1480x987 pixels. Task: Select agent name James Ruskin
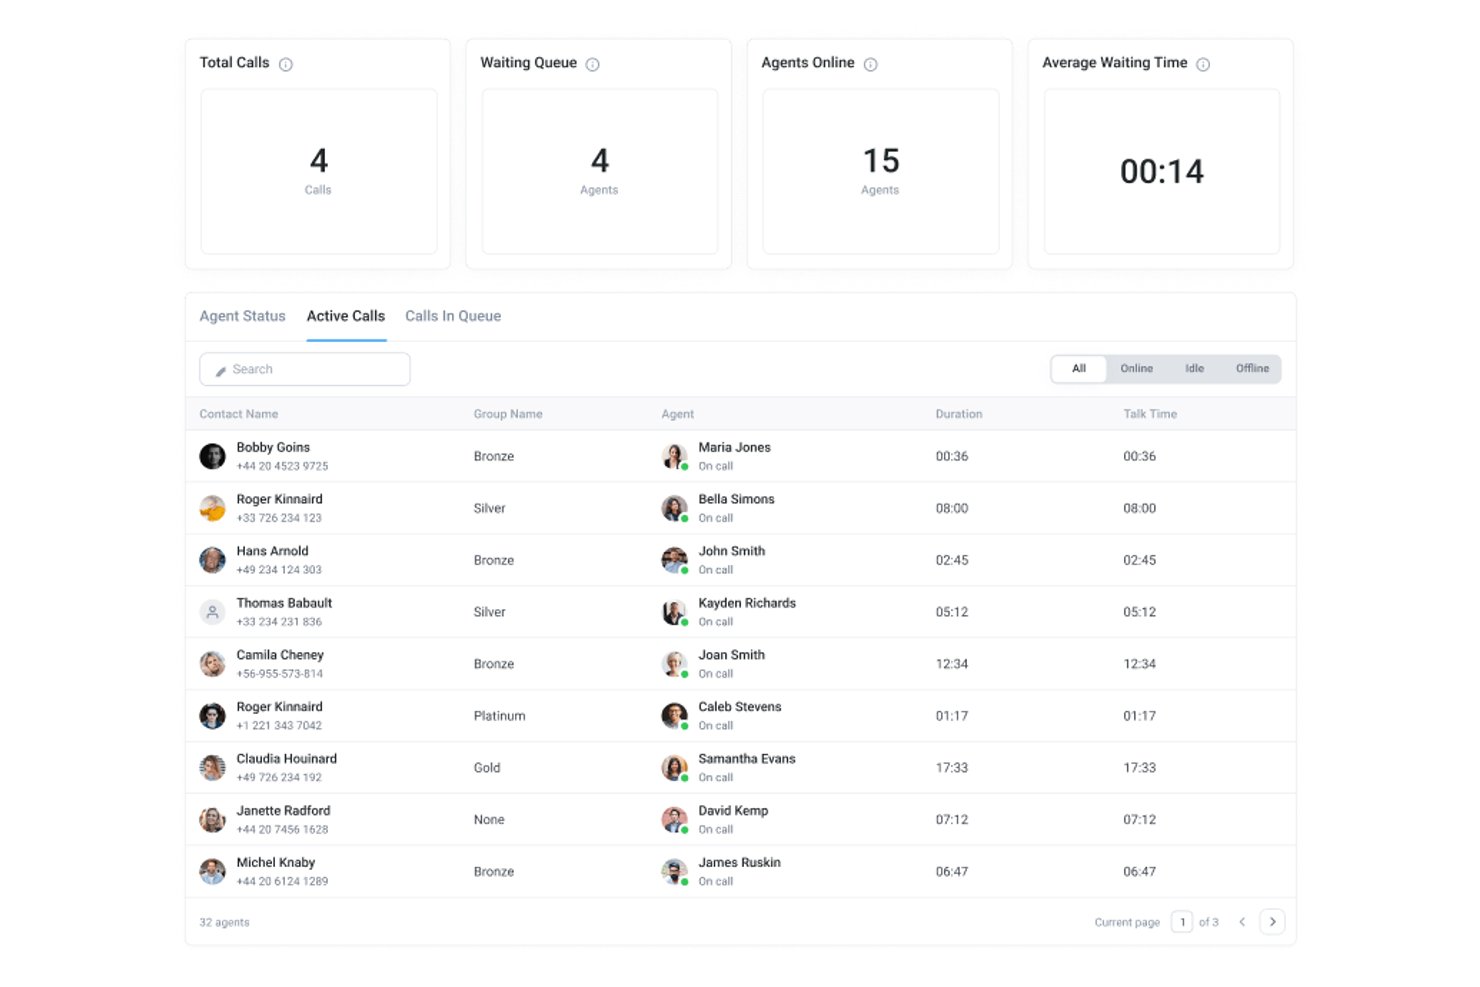[x=740, y=863]
